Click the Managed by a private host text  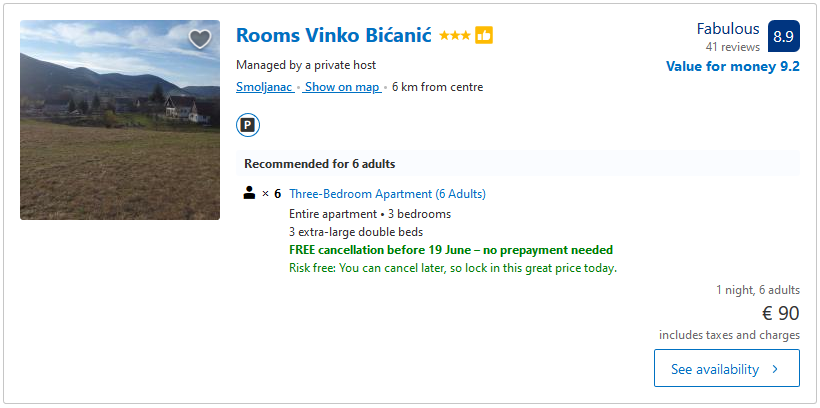pyautogui.click(x=305, y=65)
